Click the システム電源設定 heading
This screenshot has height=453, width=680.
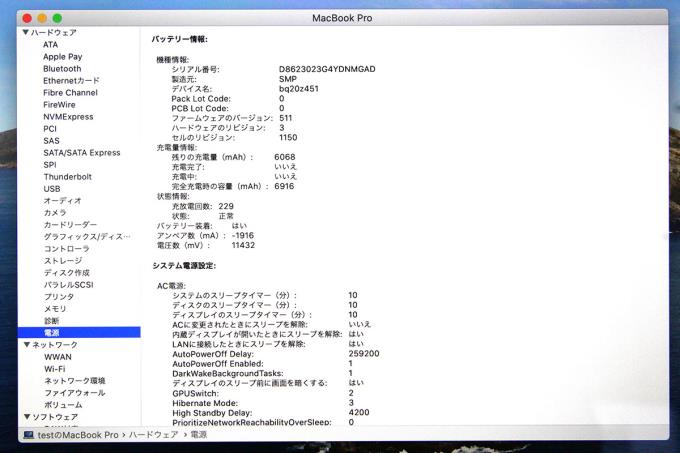pyautogui.click(x=184, y=266)
